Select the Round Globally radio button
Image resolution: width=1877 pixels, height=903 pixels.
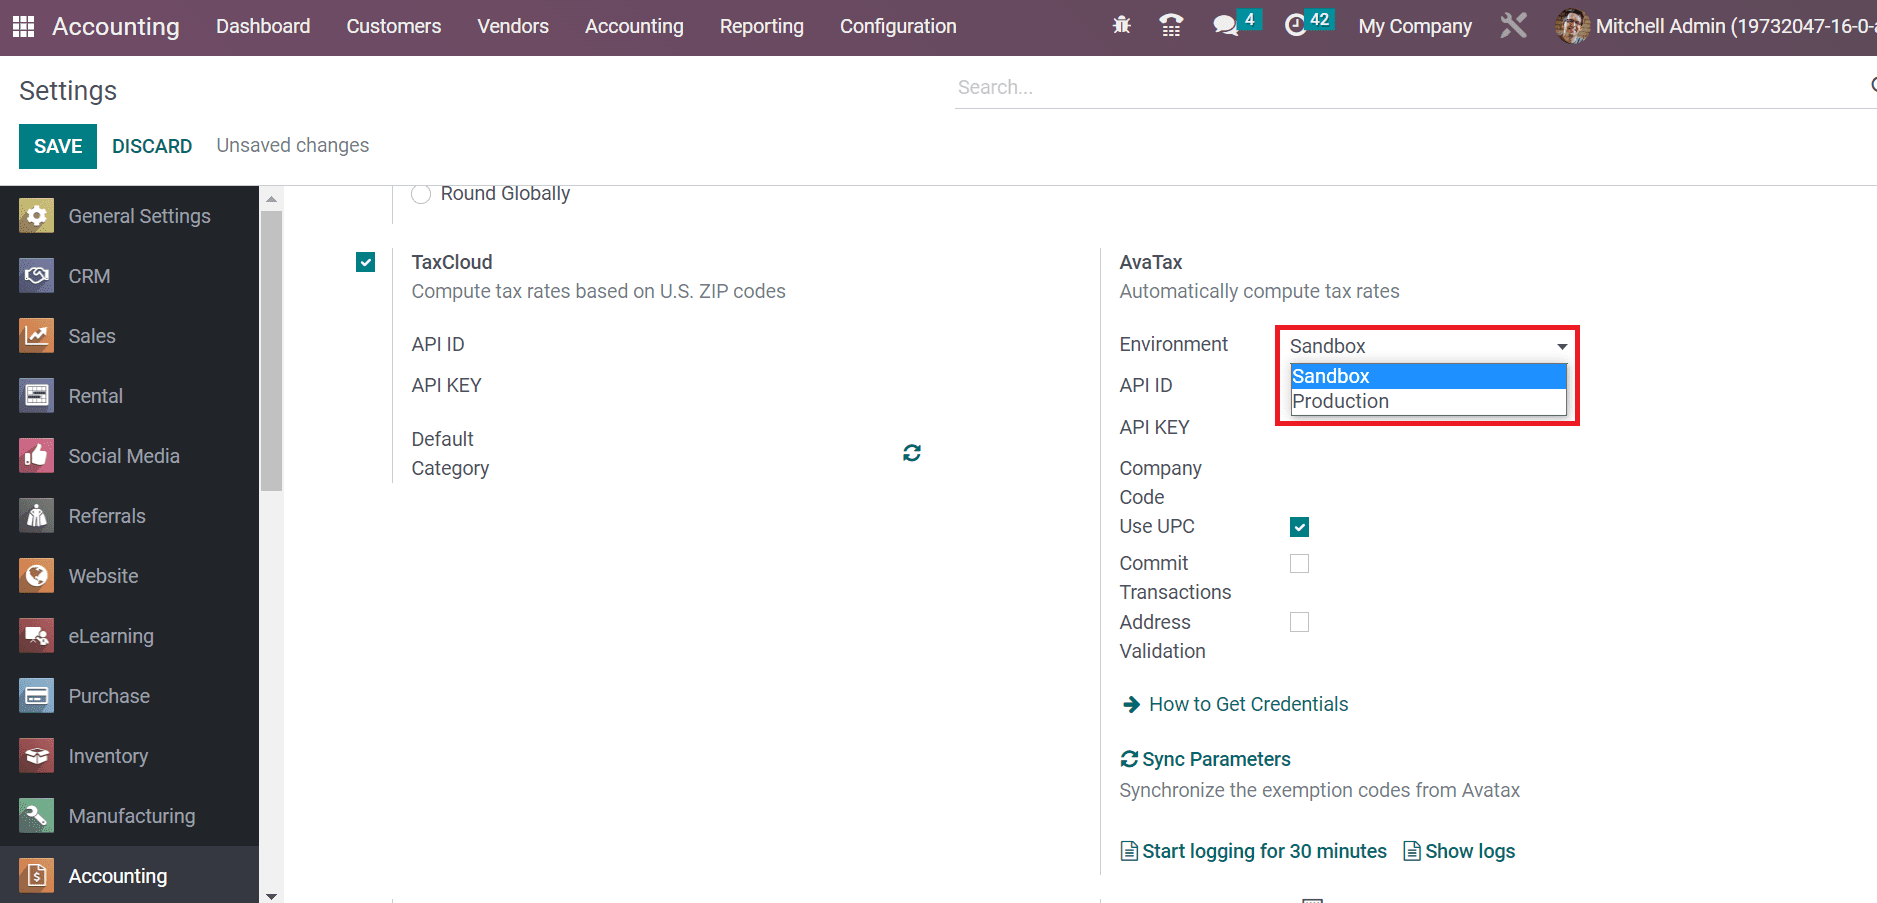(x=422, y=194)
